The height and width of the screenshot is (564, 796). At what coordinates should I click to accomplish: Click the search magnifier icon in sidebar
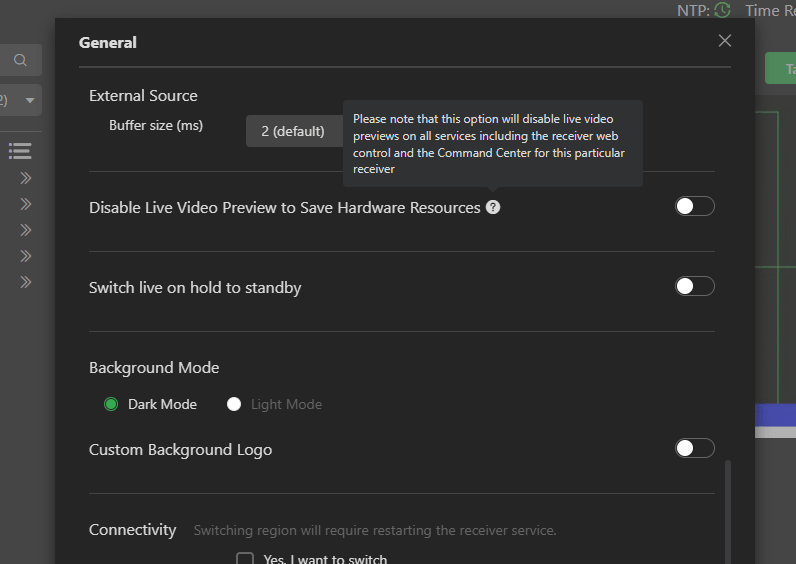tap(20, 60)
